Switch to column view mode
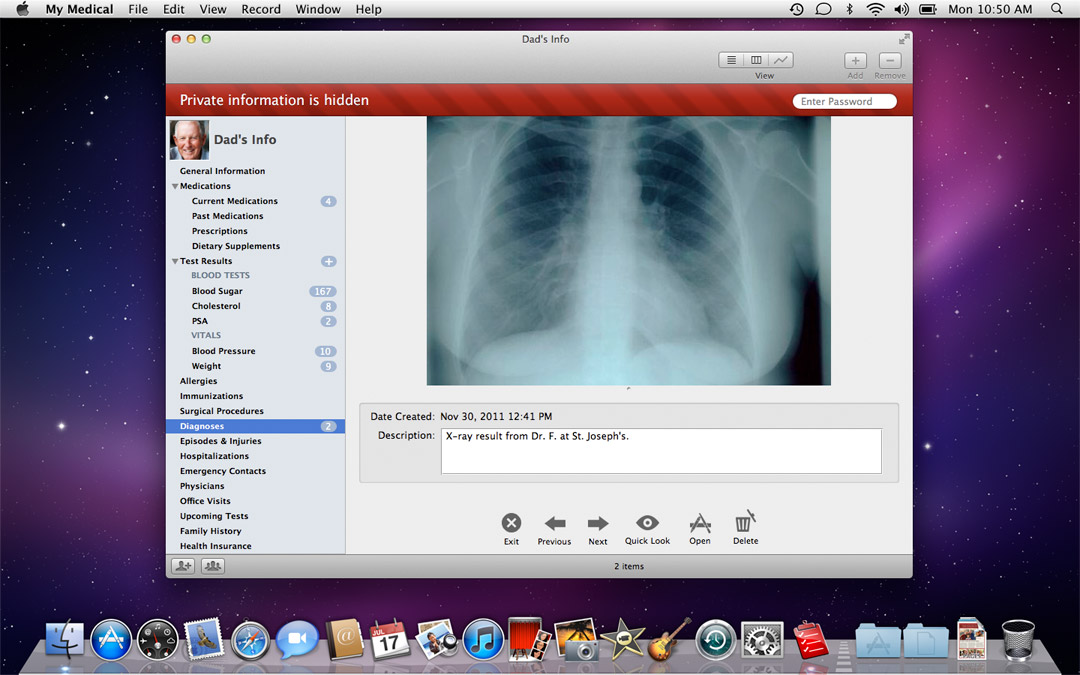The height and width of the screenshot is (675, 1080). (757, 60)
